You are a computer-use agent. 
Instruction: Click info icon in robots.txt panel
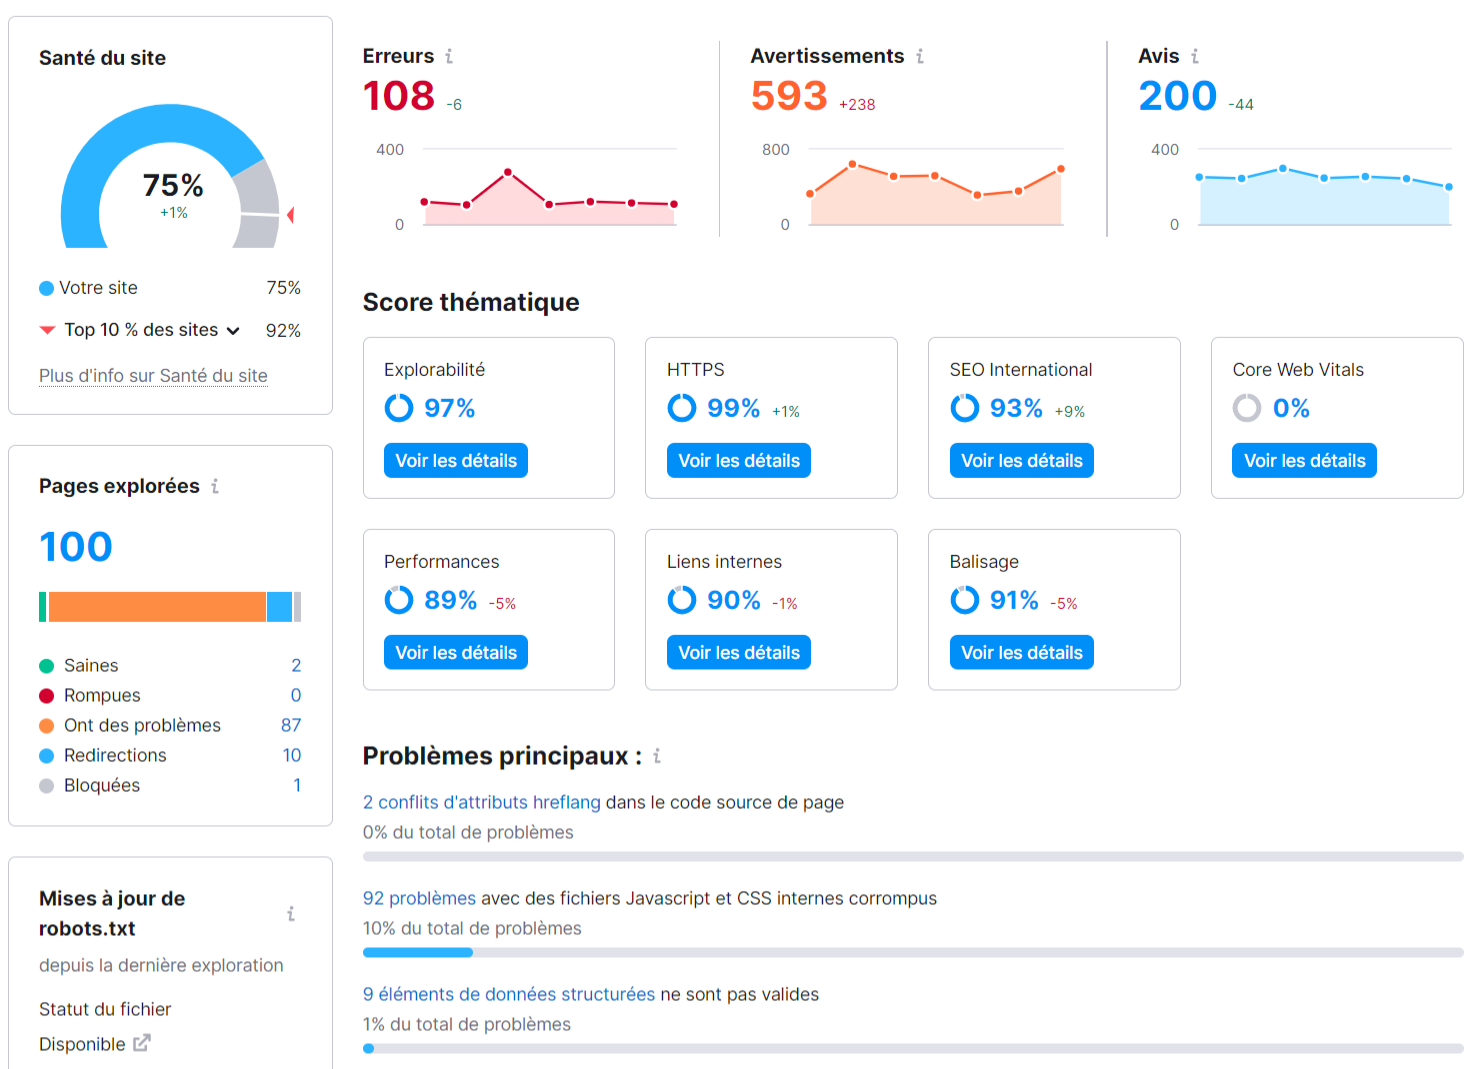291,913
